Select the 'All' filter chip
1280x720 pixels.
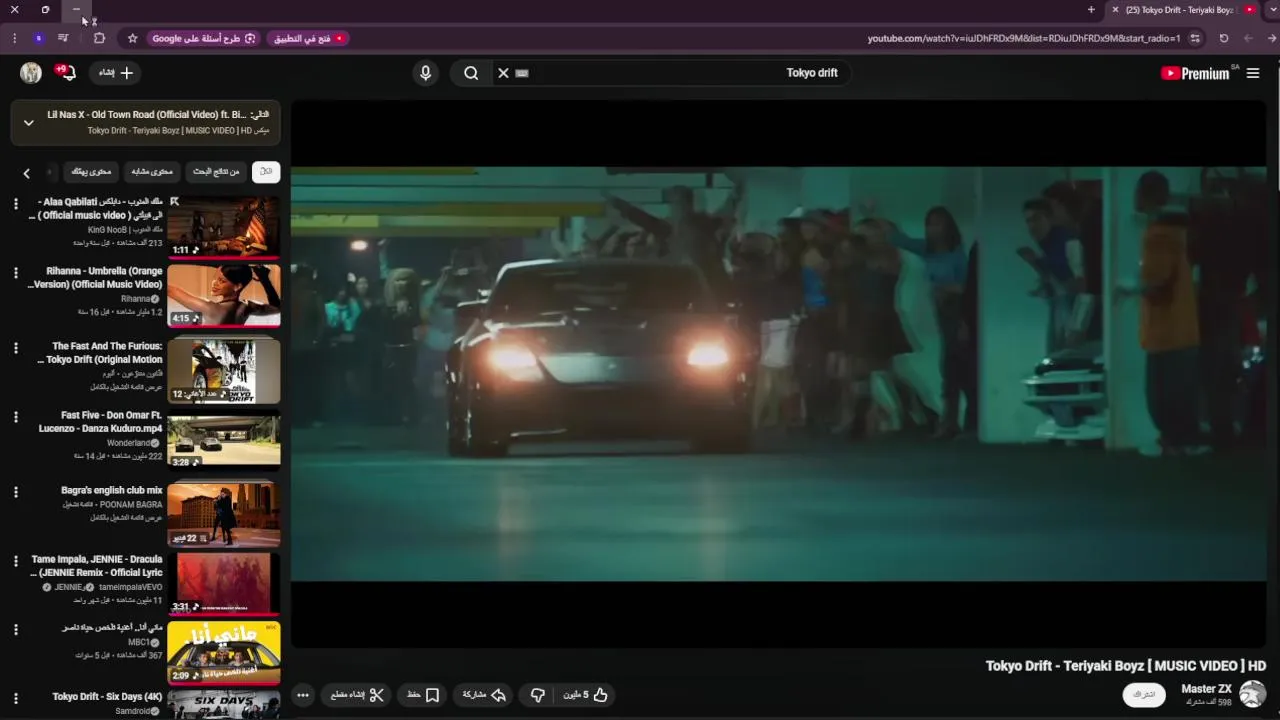click(x=266, y=172)
